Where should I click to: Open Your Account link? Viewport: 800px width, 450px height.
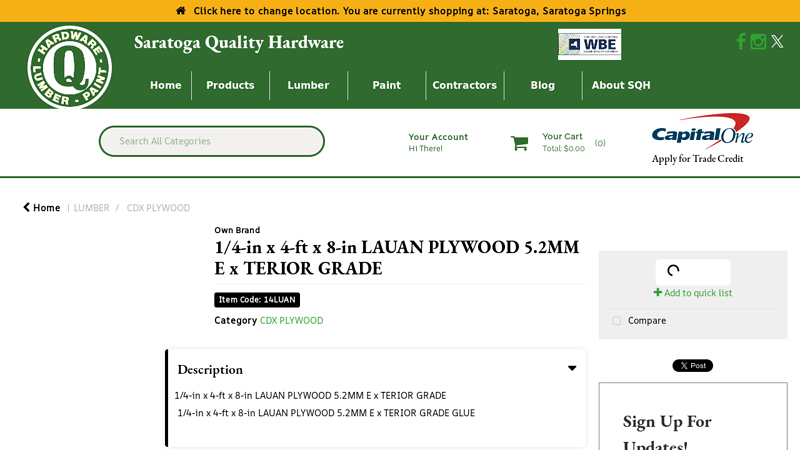click(438, 137)
